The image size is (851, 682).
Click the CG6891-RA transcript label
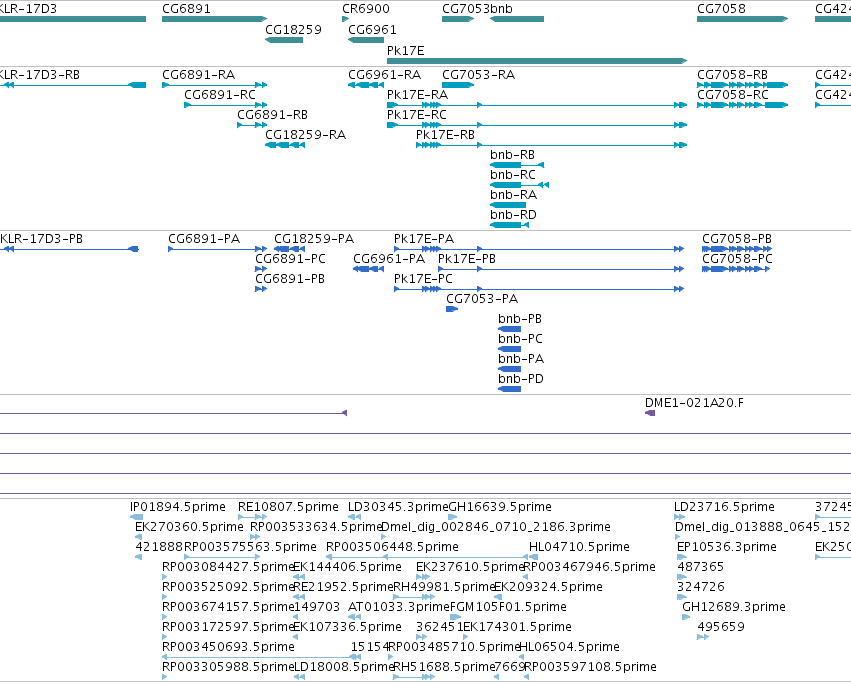[x=199, y=74]
